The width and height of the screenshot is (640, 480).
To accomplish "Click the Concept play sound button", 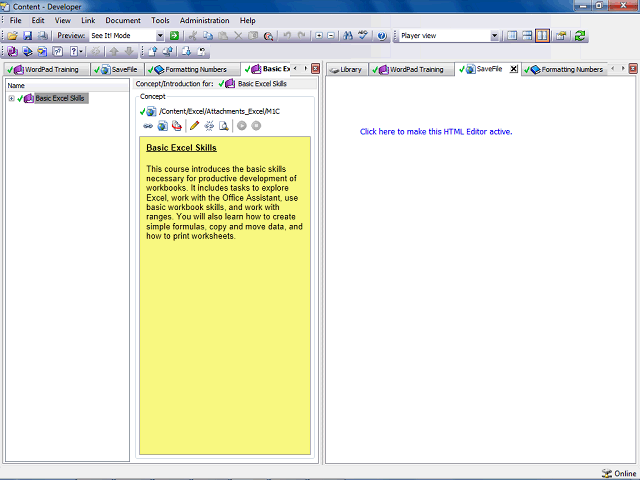I will (x=242, y=126).
